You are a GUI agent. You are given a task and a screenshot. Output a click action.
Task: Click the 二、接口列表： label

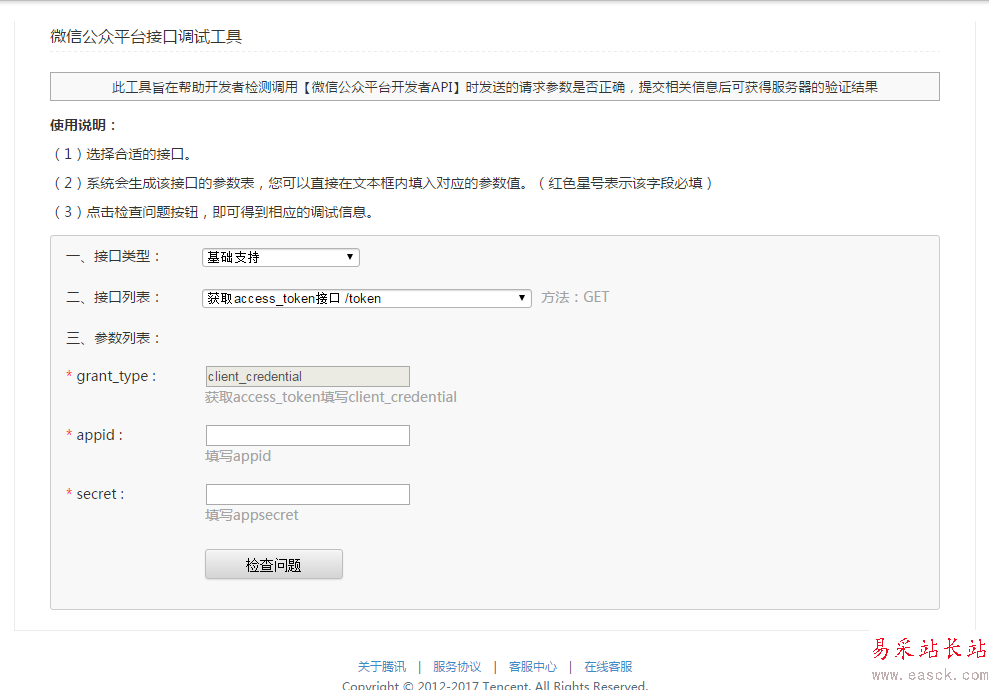click(x=114, y=297)
